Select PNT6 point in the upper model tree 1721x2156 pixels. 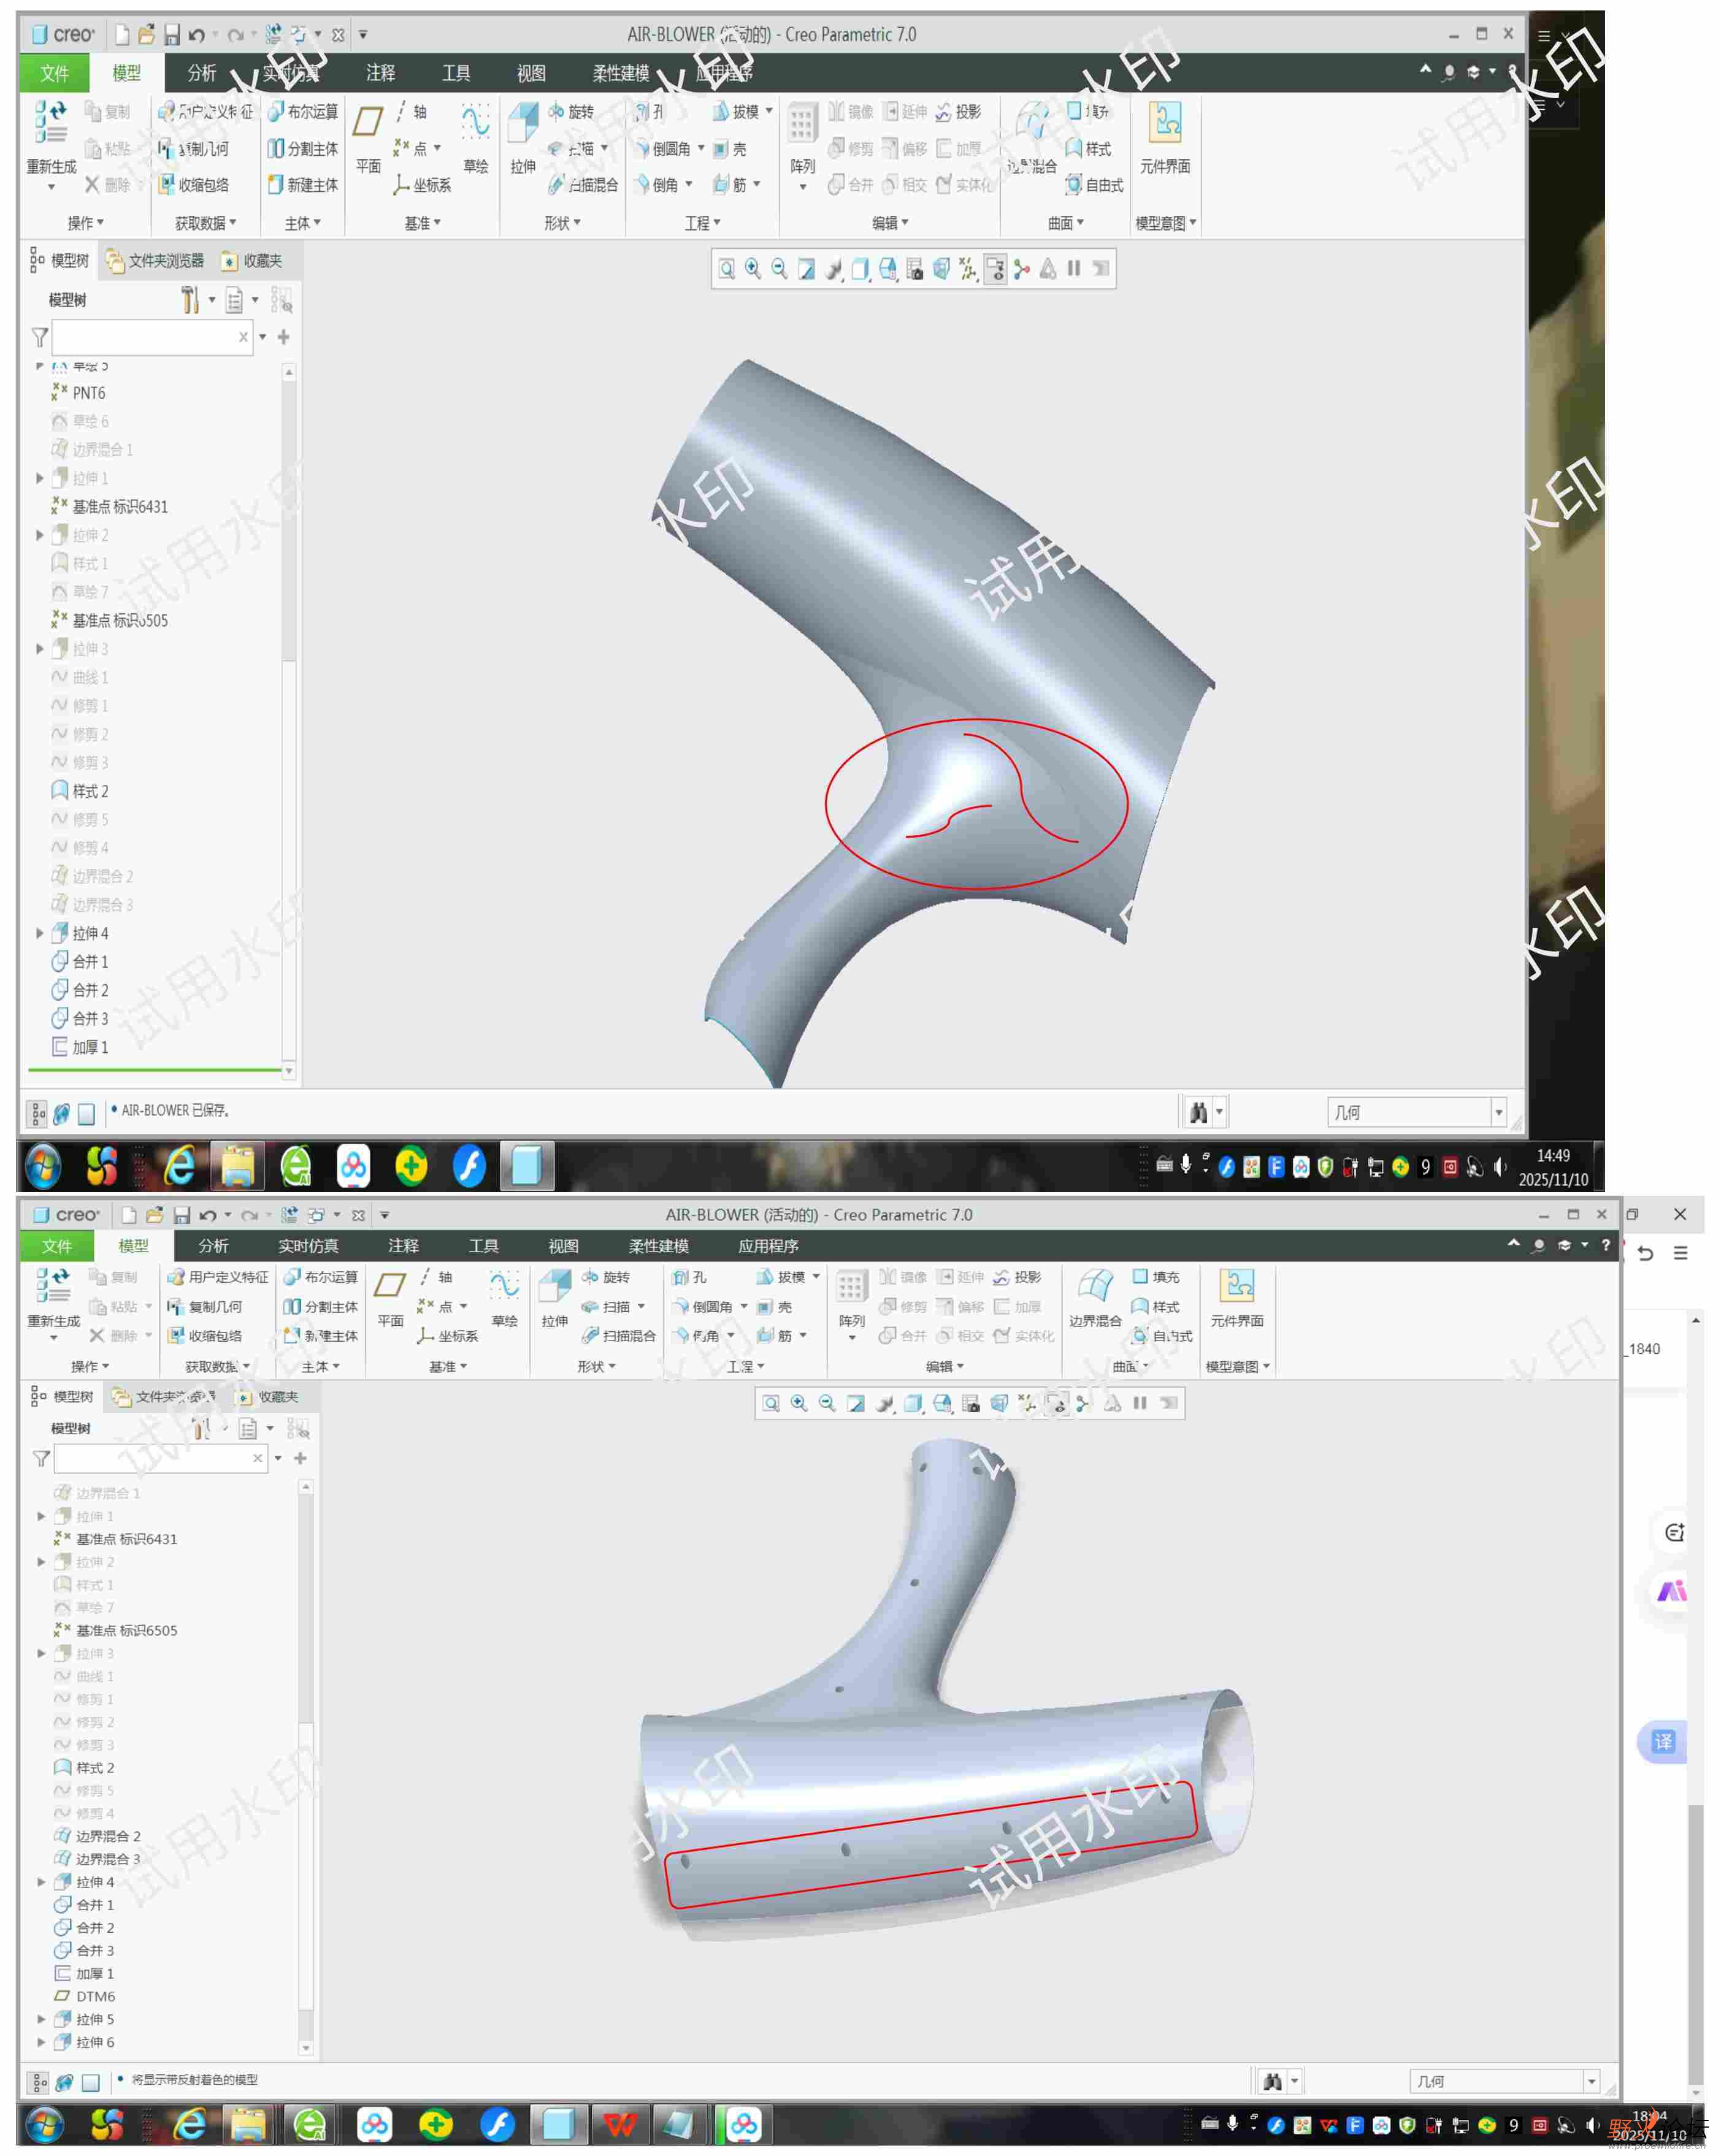coord(88,393)
